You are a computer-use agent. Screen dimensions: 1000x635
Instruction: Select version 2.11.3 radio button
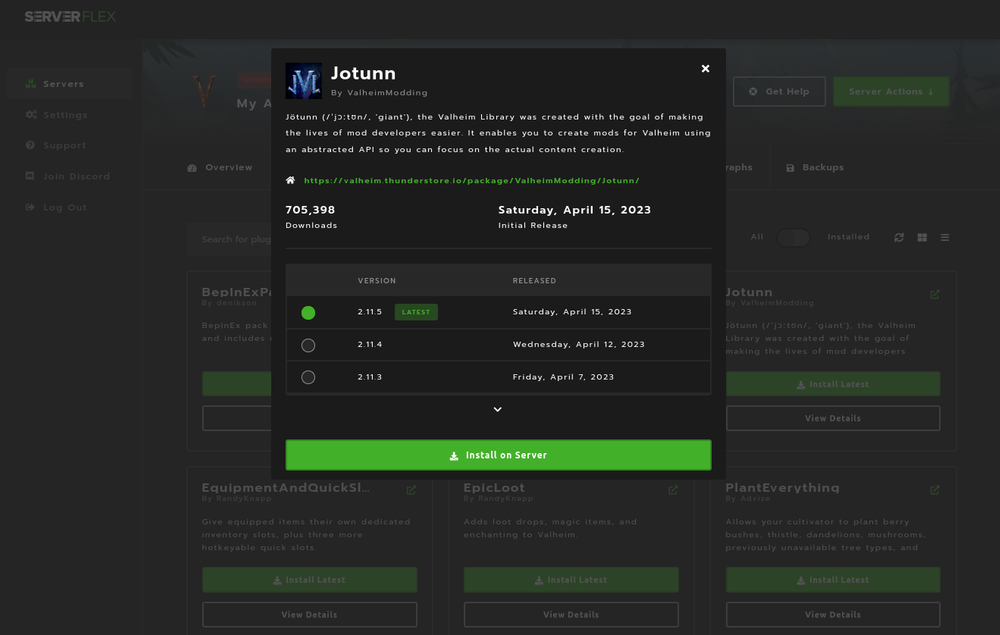click(308, 377)
